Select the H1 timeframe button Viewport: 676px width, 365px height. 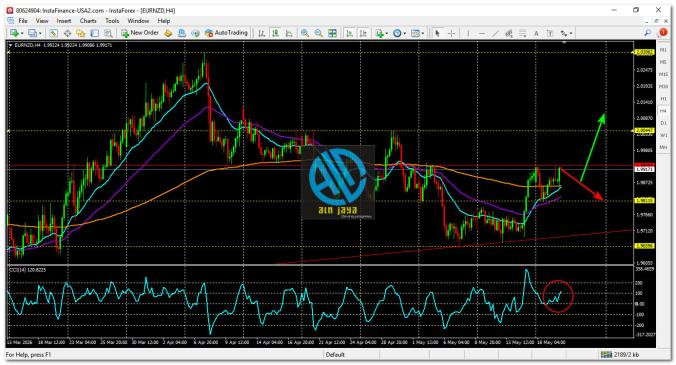tap(663, 99)
